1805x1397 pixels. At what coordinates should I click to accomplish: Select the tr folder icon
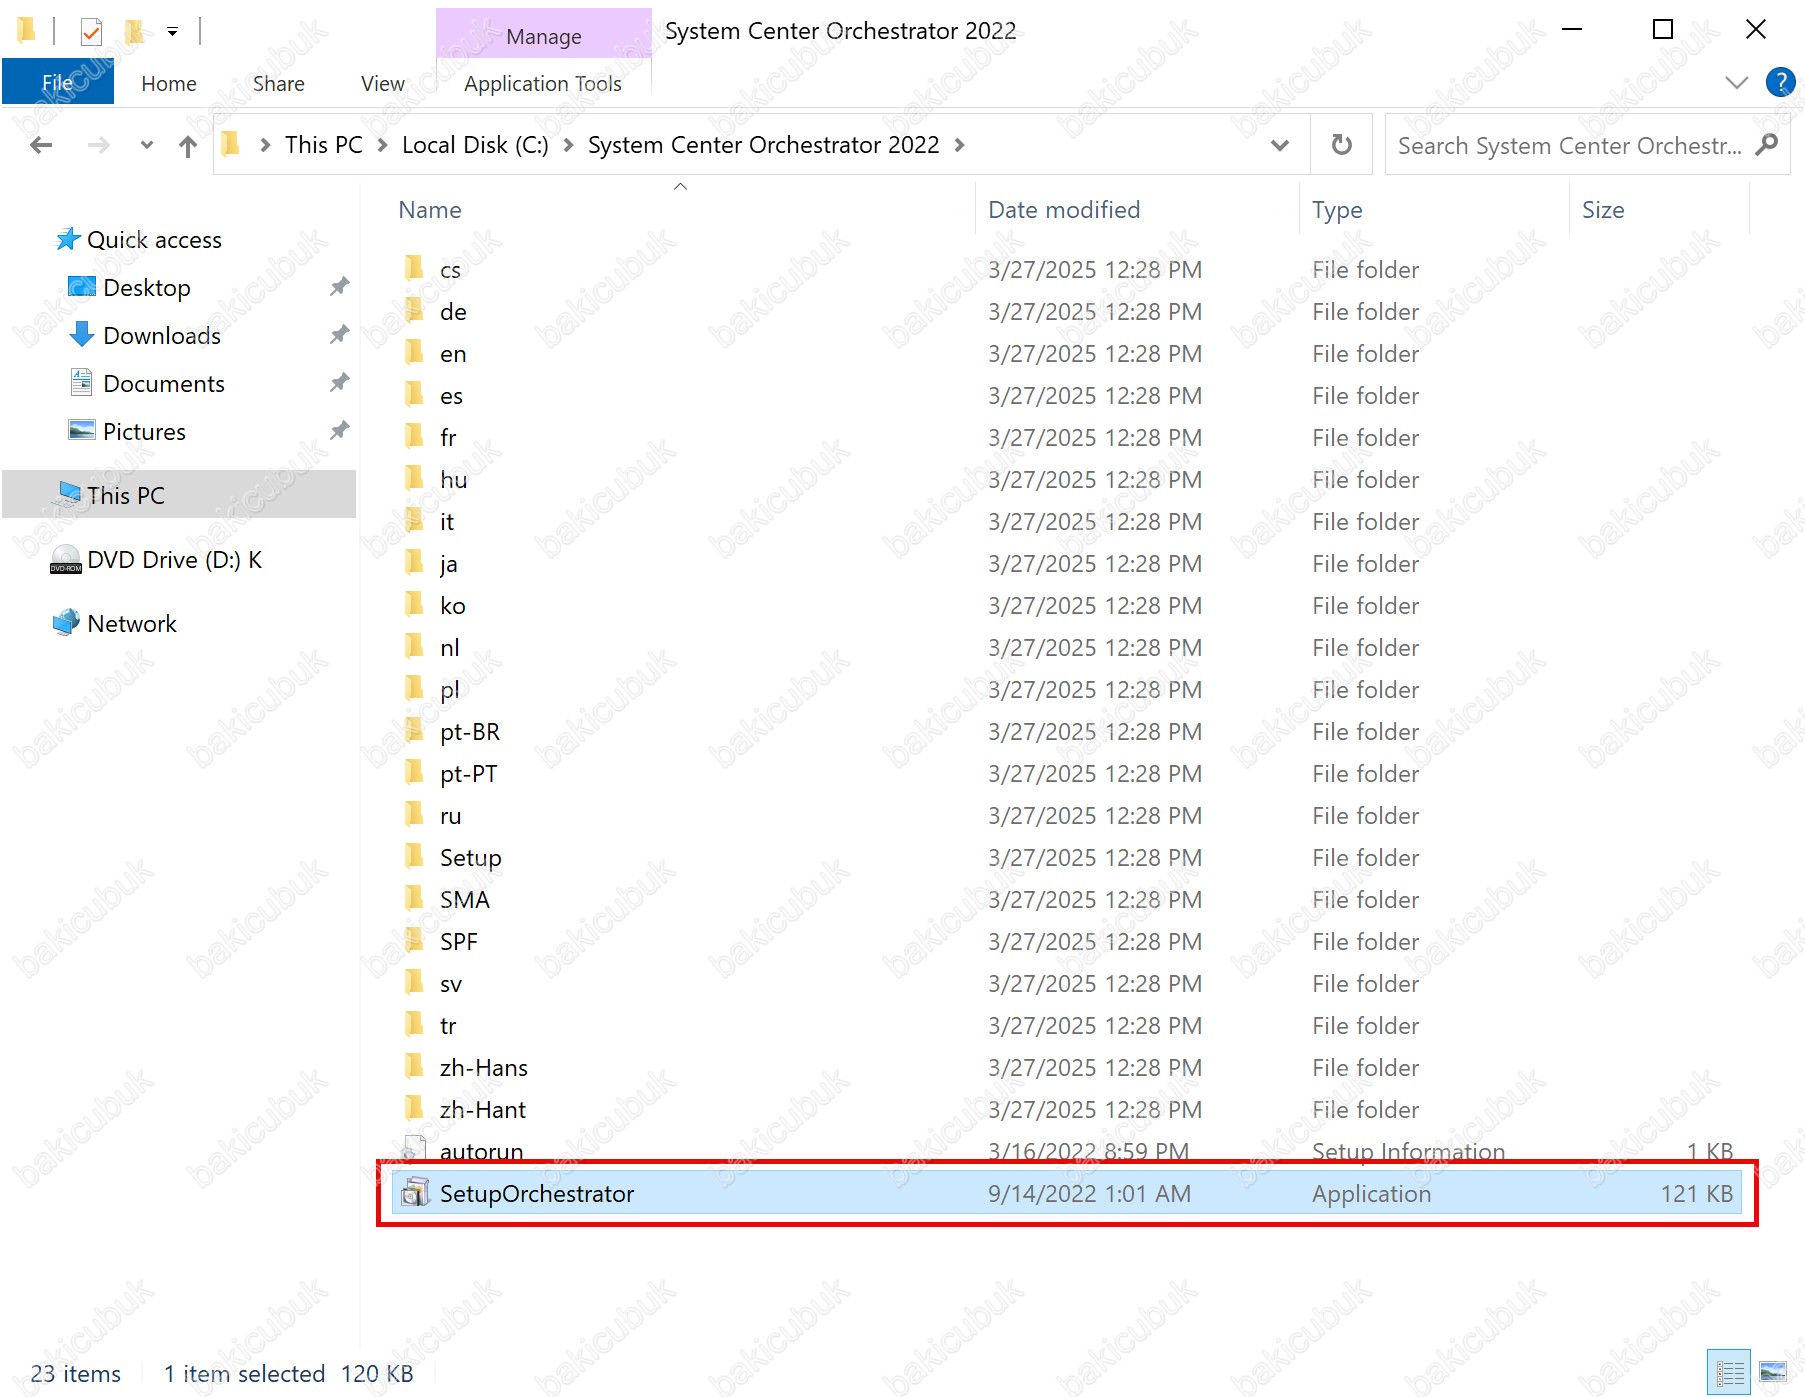[x=414, y=1024]
